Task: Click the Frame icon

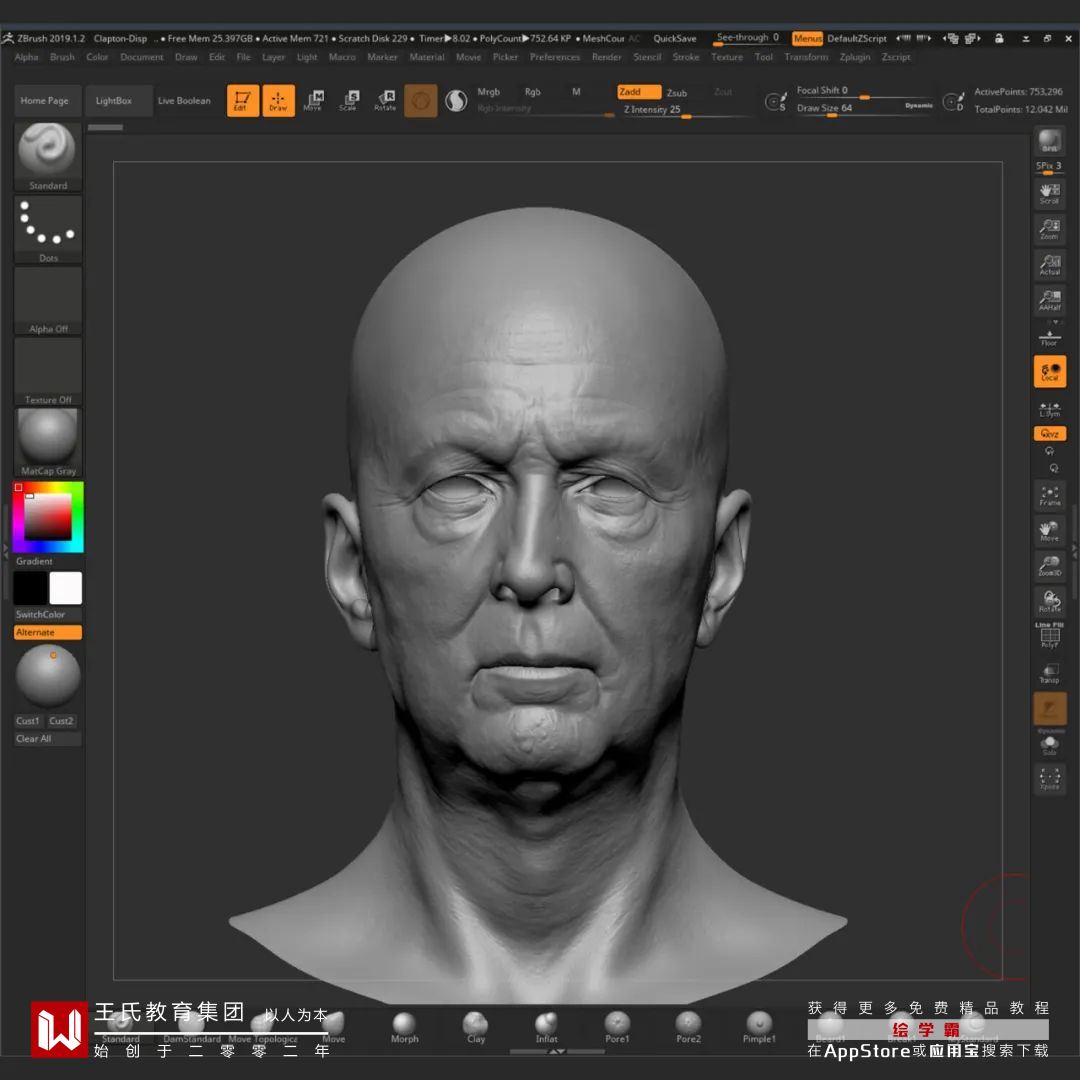Action: (1050, 496)
